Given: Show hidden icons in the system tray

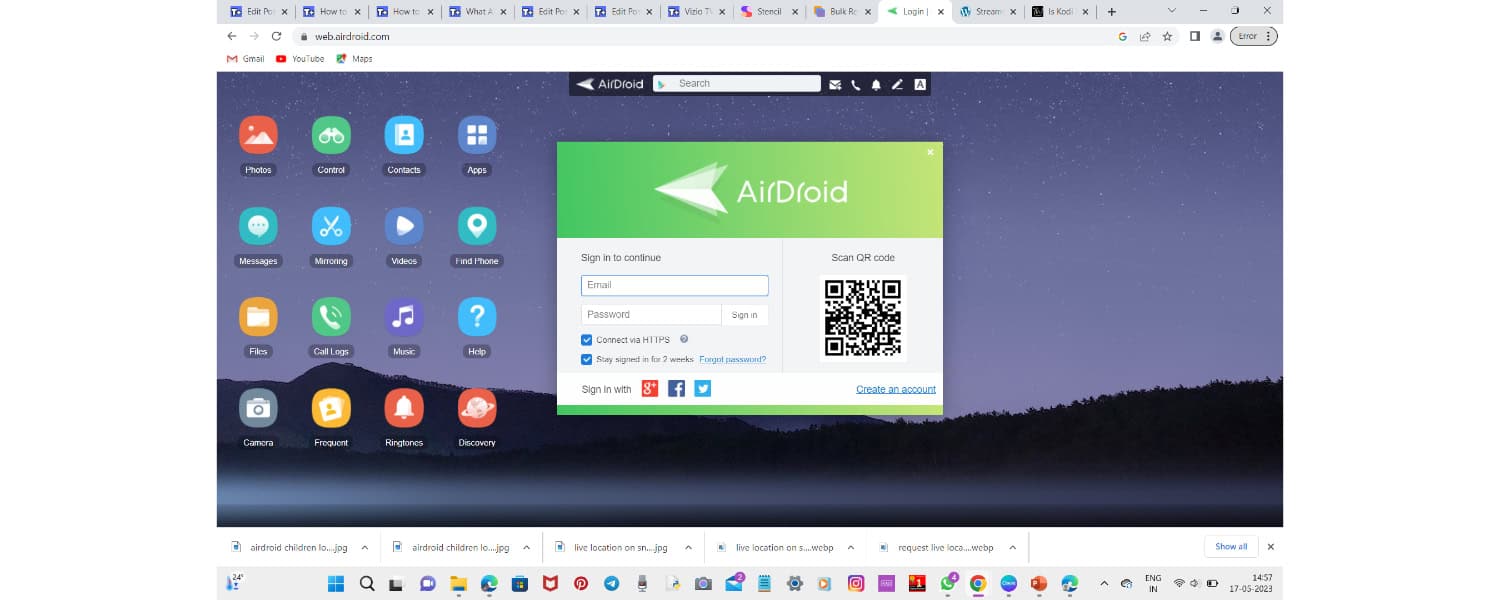Looking at the screenshot, I should (1104, 583).
